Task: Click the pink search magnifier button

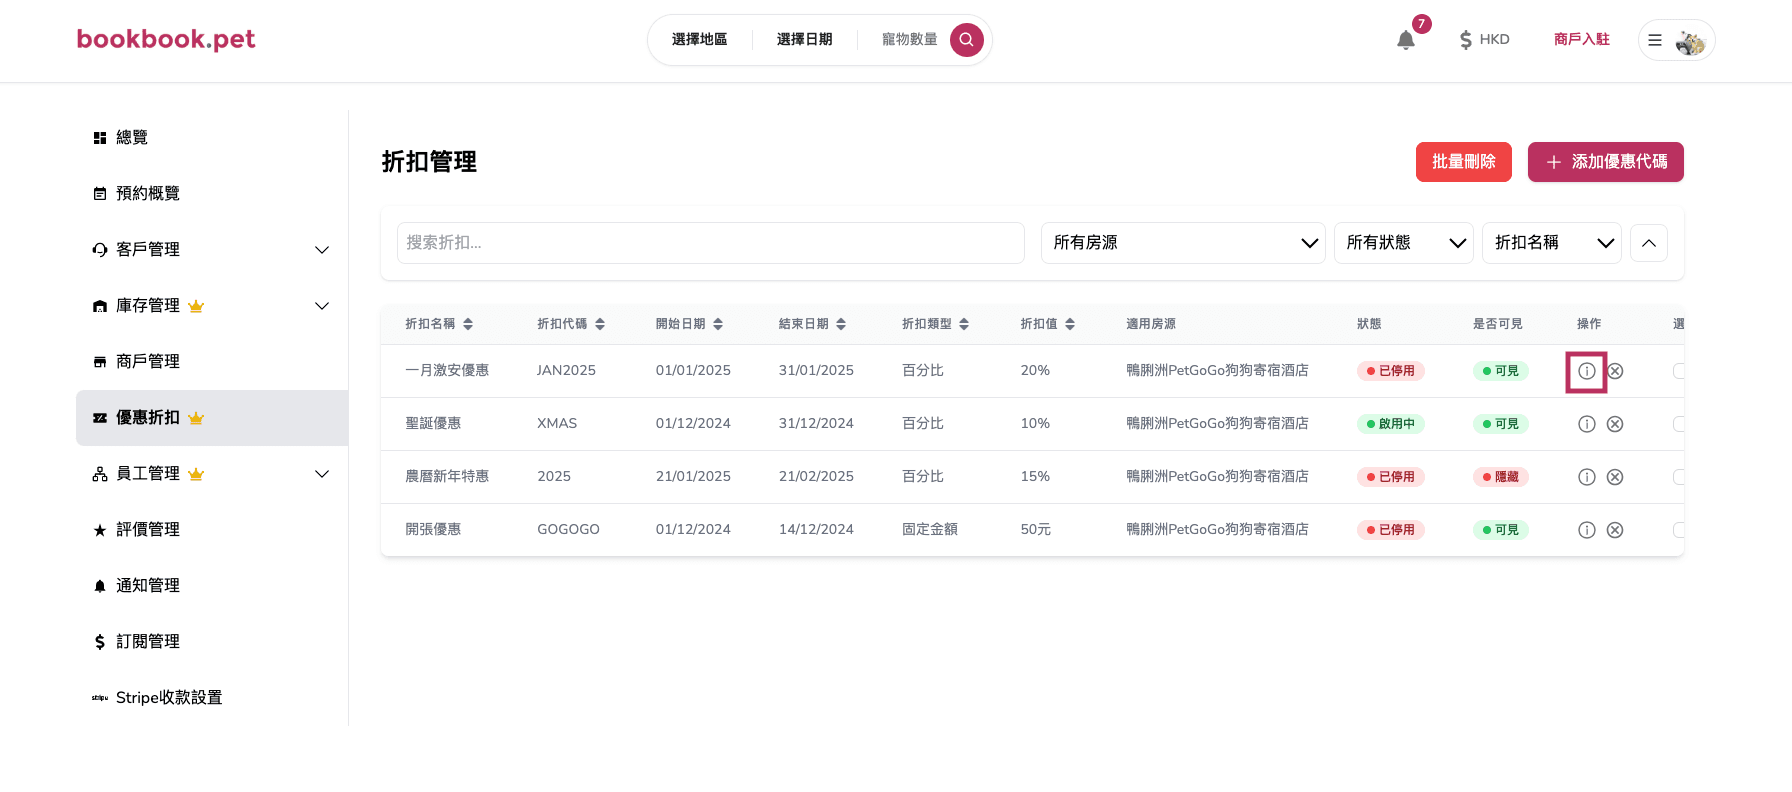Action: point(967,40)
